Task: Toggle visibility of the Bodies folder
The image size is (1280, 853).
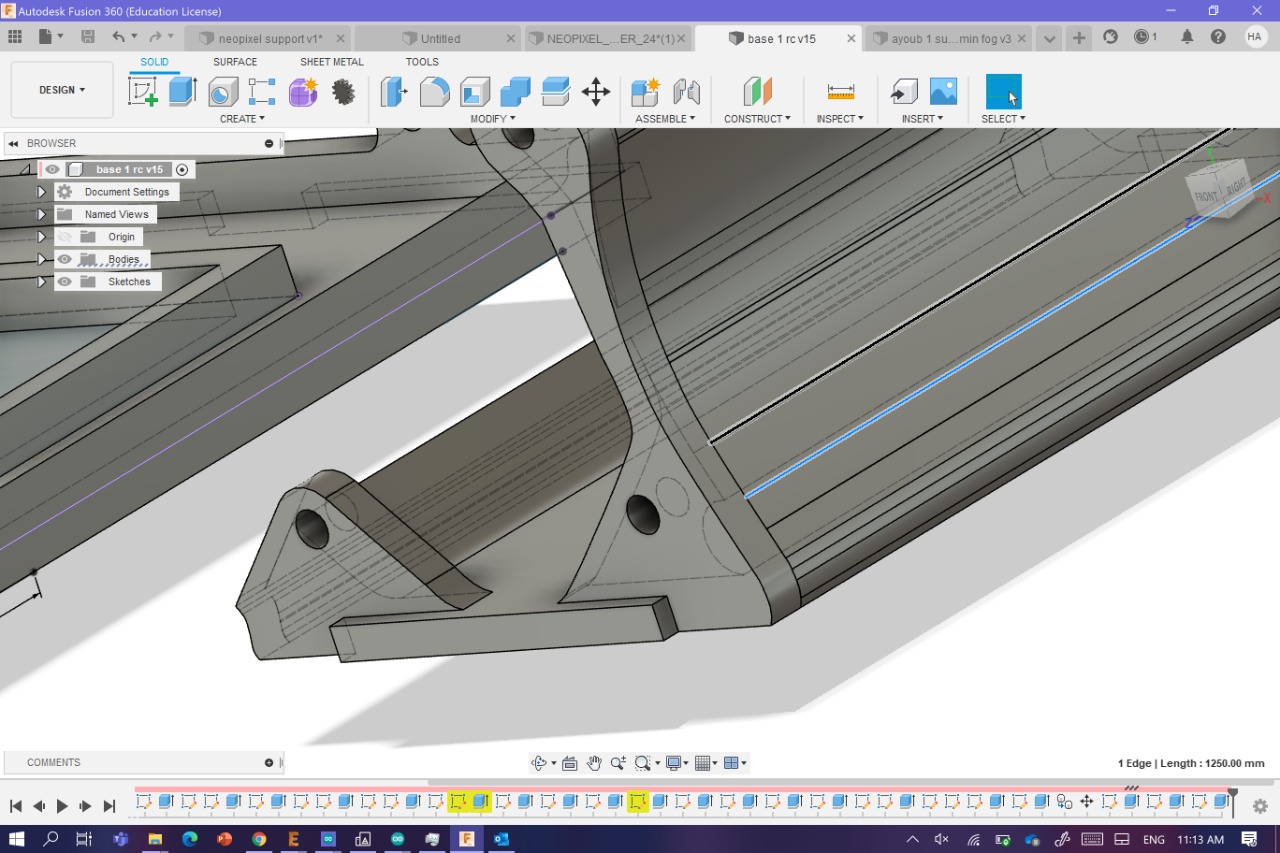Action: pos(65,259)
